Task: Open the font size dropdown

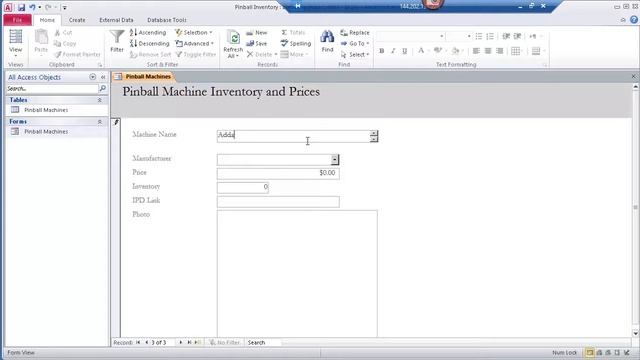Action: (x=469, y=36)
